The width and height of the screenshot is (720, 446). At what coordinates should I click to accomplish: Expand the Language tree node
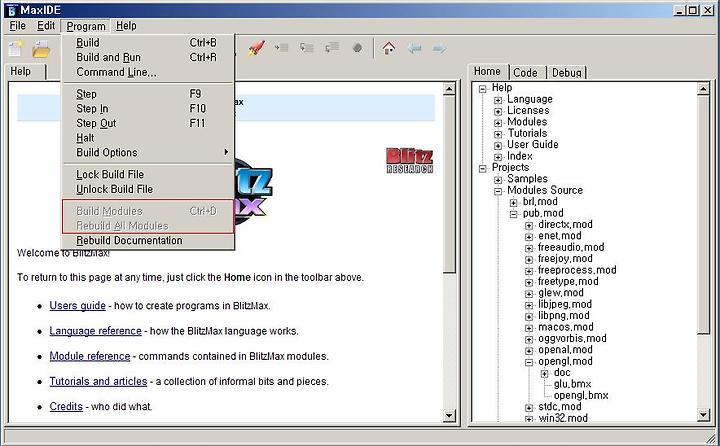tap(498, 100)
